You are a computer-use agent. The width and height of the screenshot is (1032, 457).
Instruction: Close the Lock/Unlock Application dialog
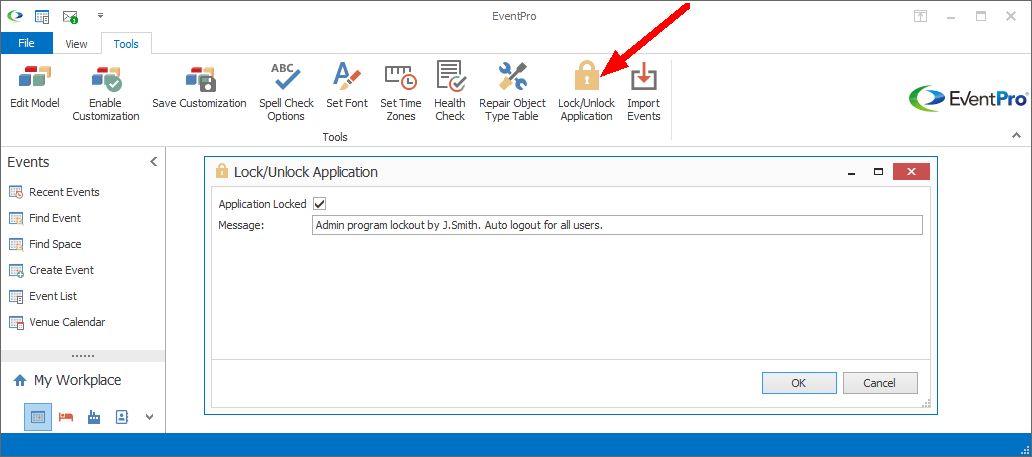click(x=911, y=172)
